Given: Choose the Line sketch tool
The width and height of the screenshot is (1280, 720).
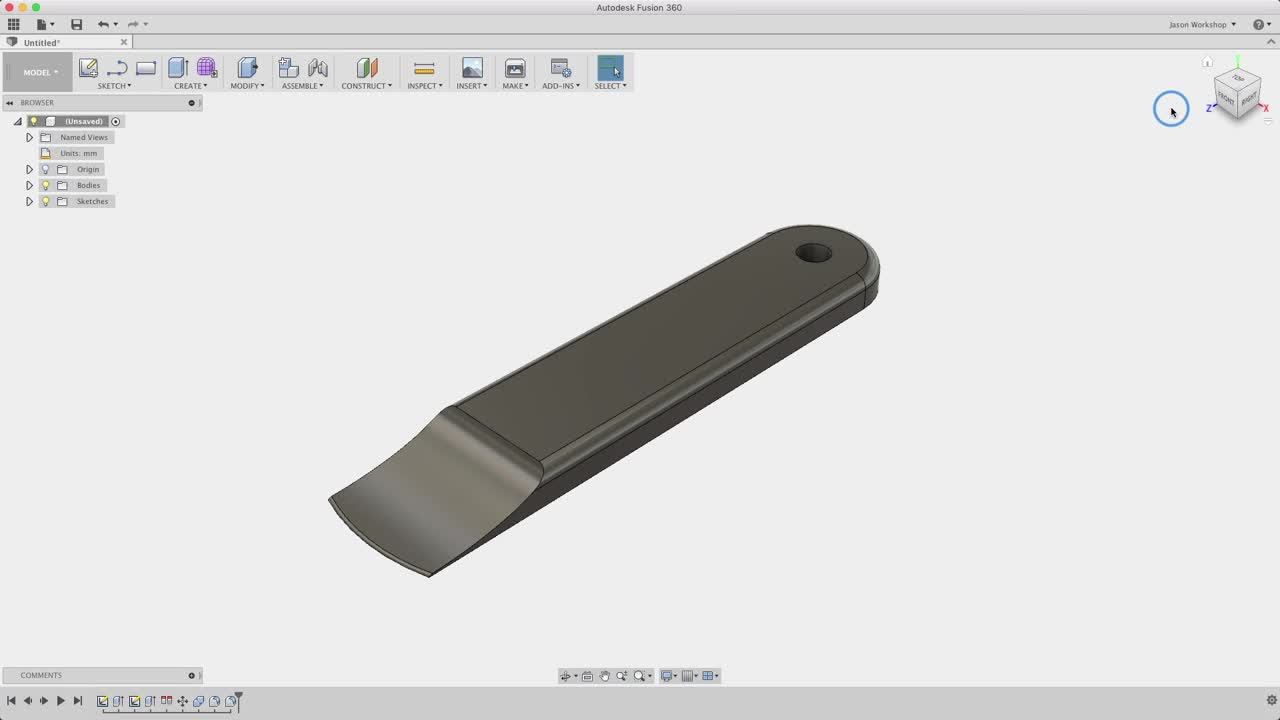Looking at the screenshot, I should tap(117, 68).
